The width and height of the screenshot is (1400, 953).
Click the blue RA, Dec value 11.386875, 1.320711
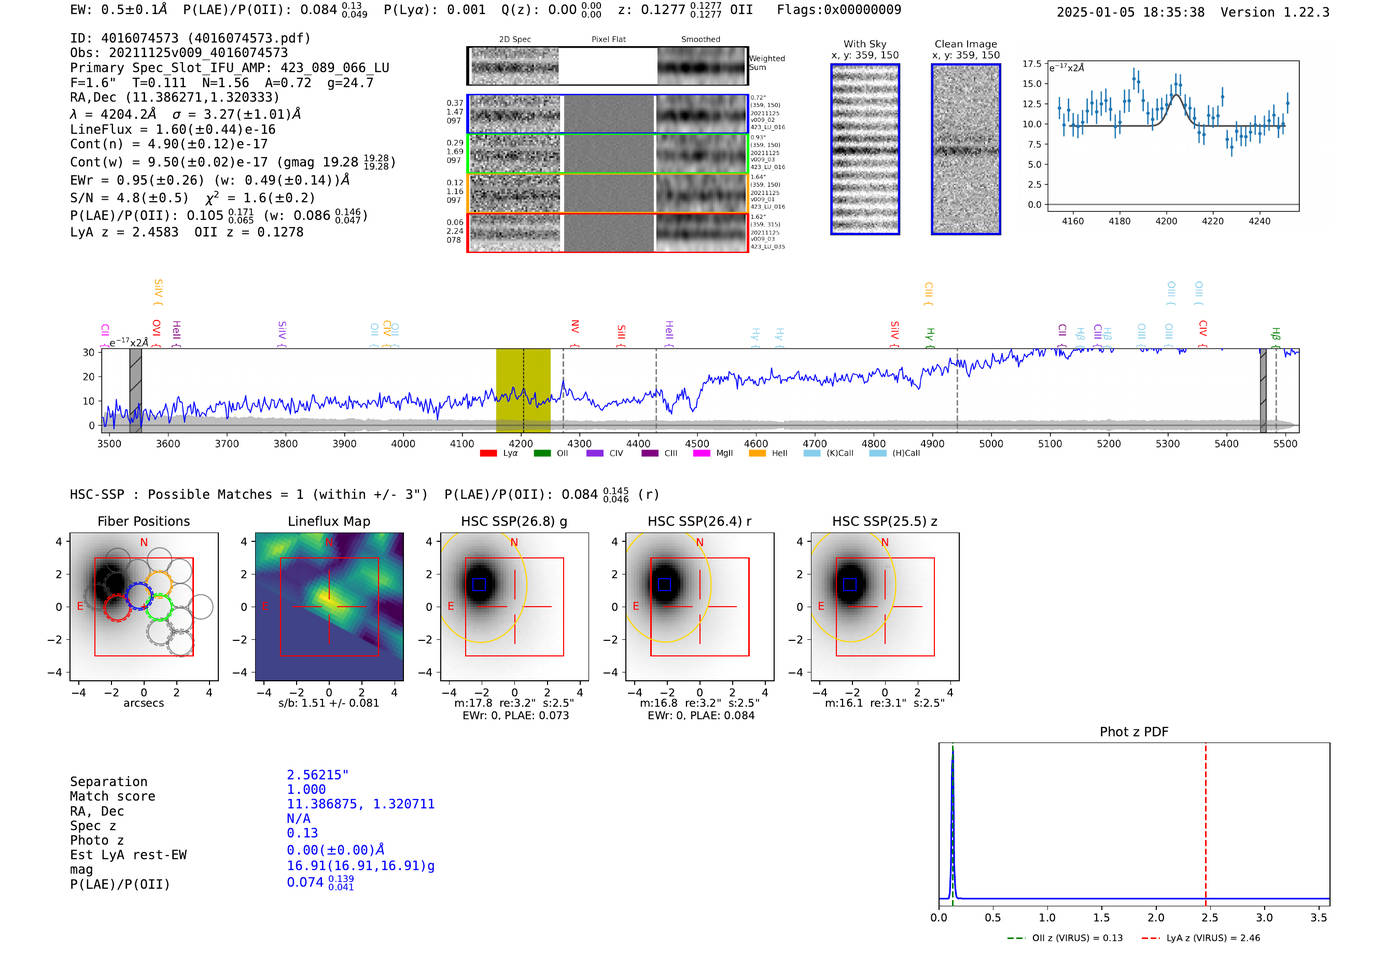point(361,804)
